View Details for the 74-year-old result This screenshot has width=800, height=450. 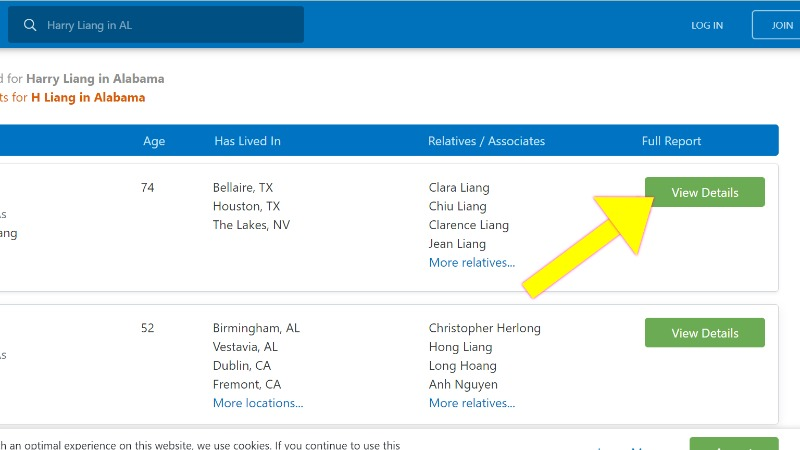tap(705, 192)
